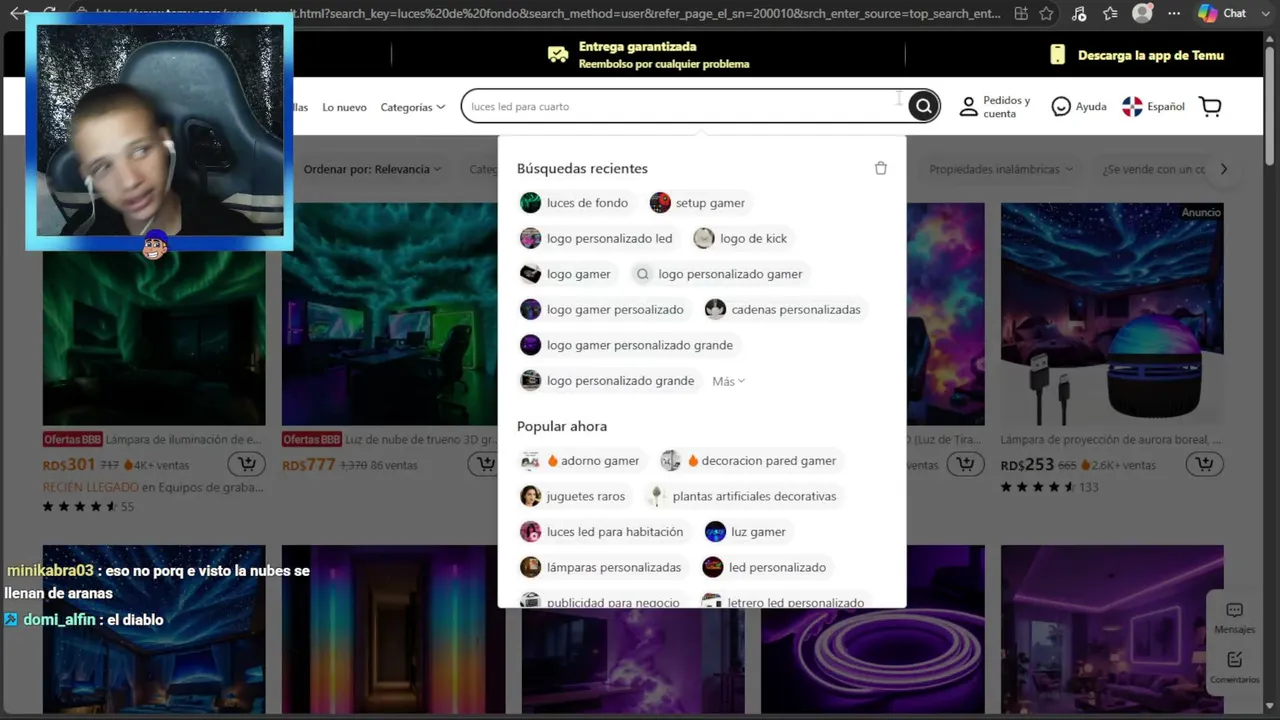Expand the Categorías dropdown
The width and height of the screenshot is (1280, 720).
coord(412,107)
